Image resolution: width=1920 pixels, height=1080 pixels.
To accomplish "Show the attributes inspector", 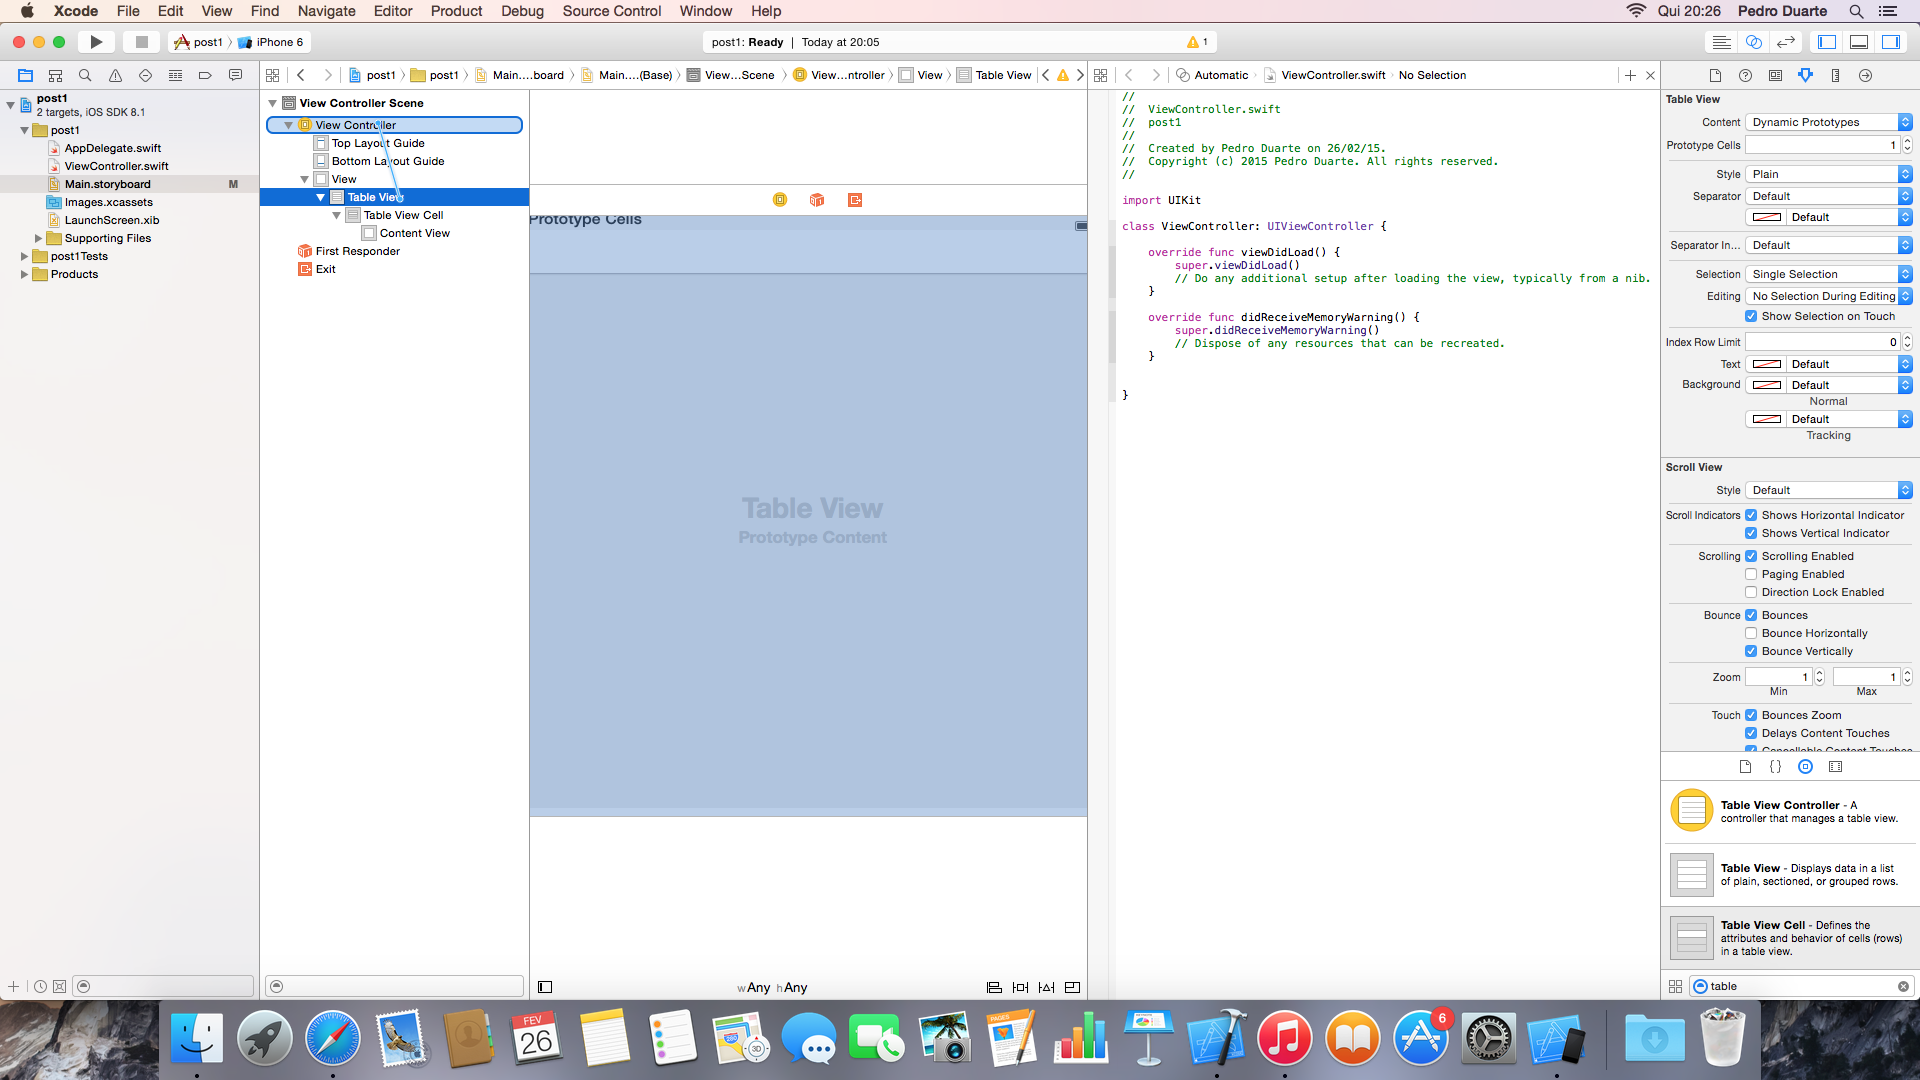I will pyautogui.click(x=1805, y=75).
